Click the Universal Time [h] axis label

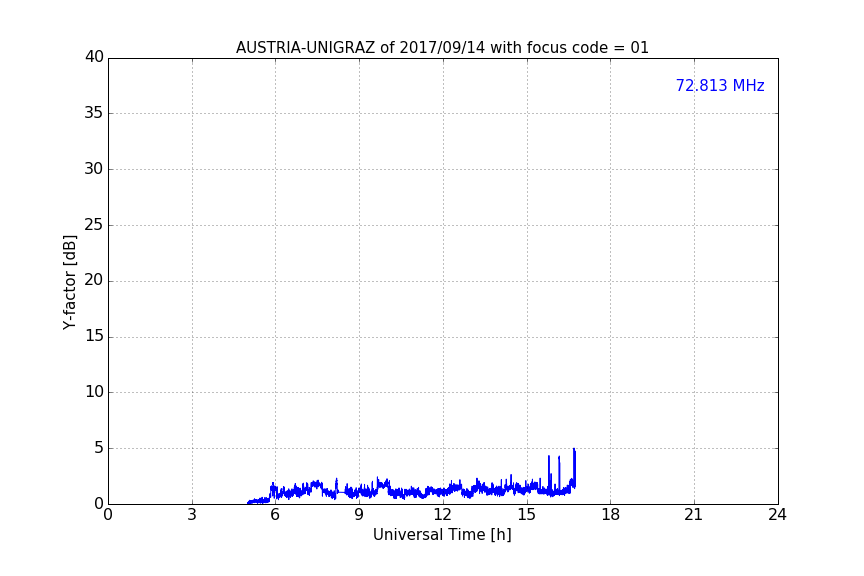point(442,534)
